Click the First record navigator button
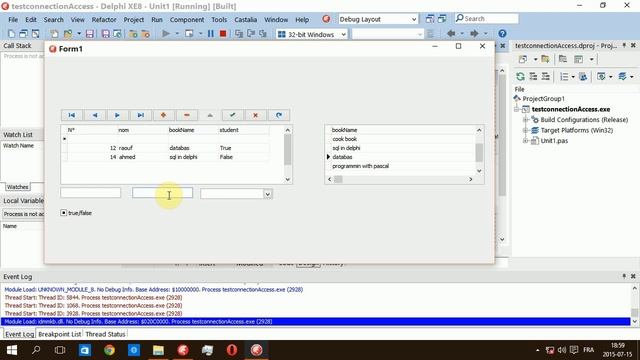Screen dimensions: 640x360 click(72, 115)
